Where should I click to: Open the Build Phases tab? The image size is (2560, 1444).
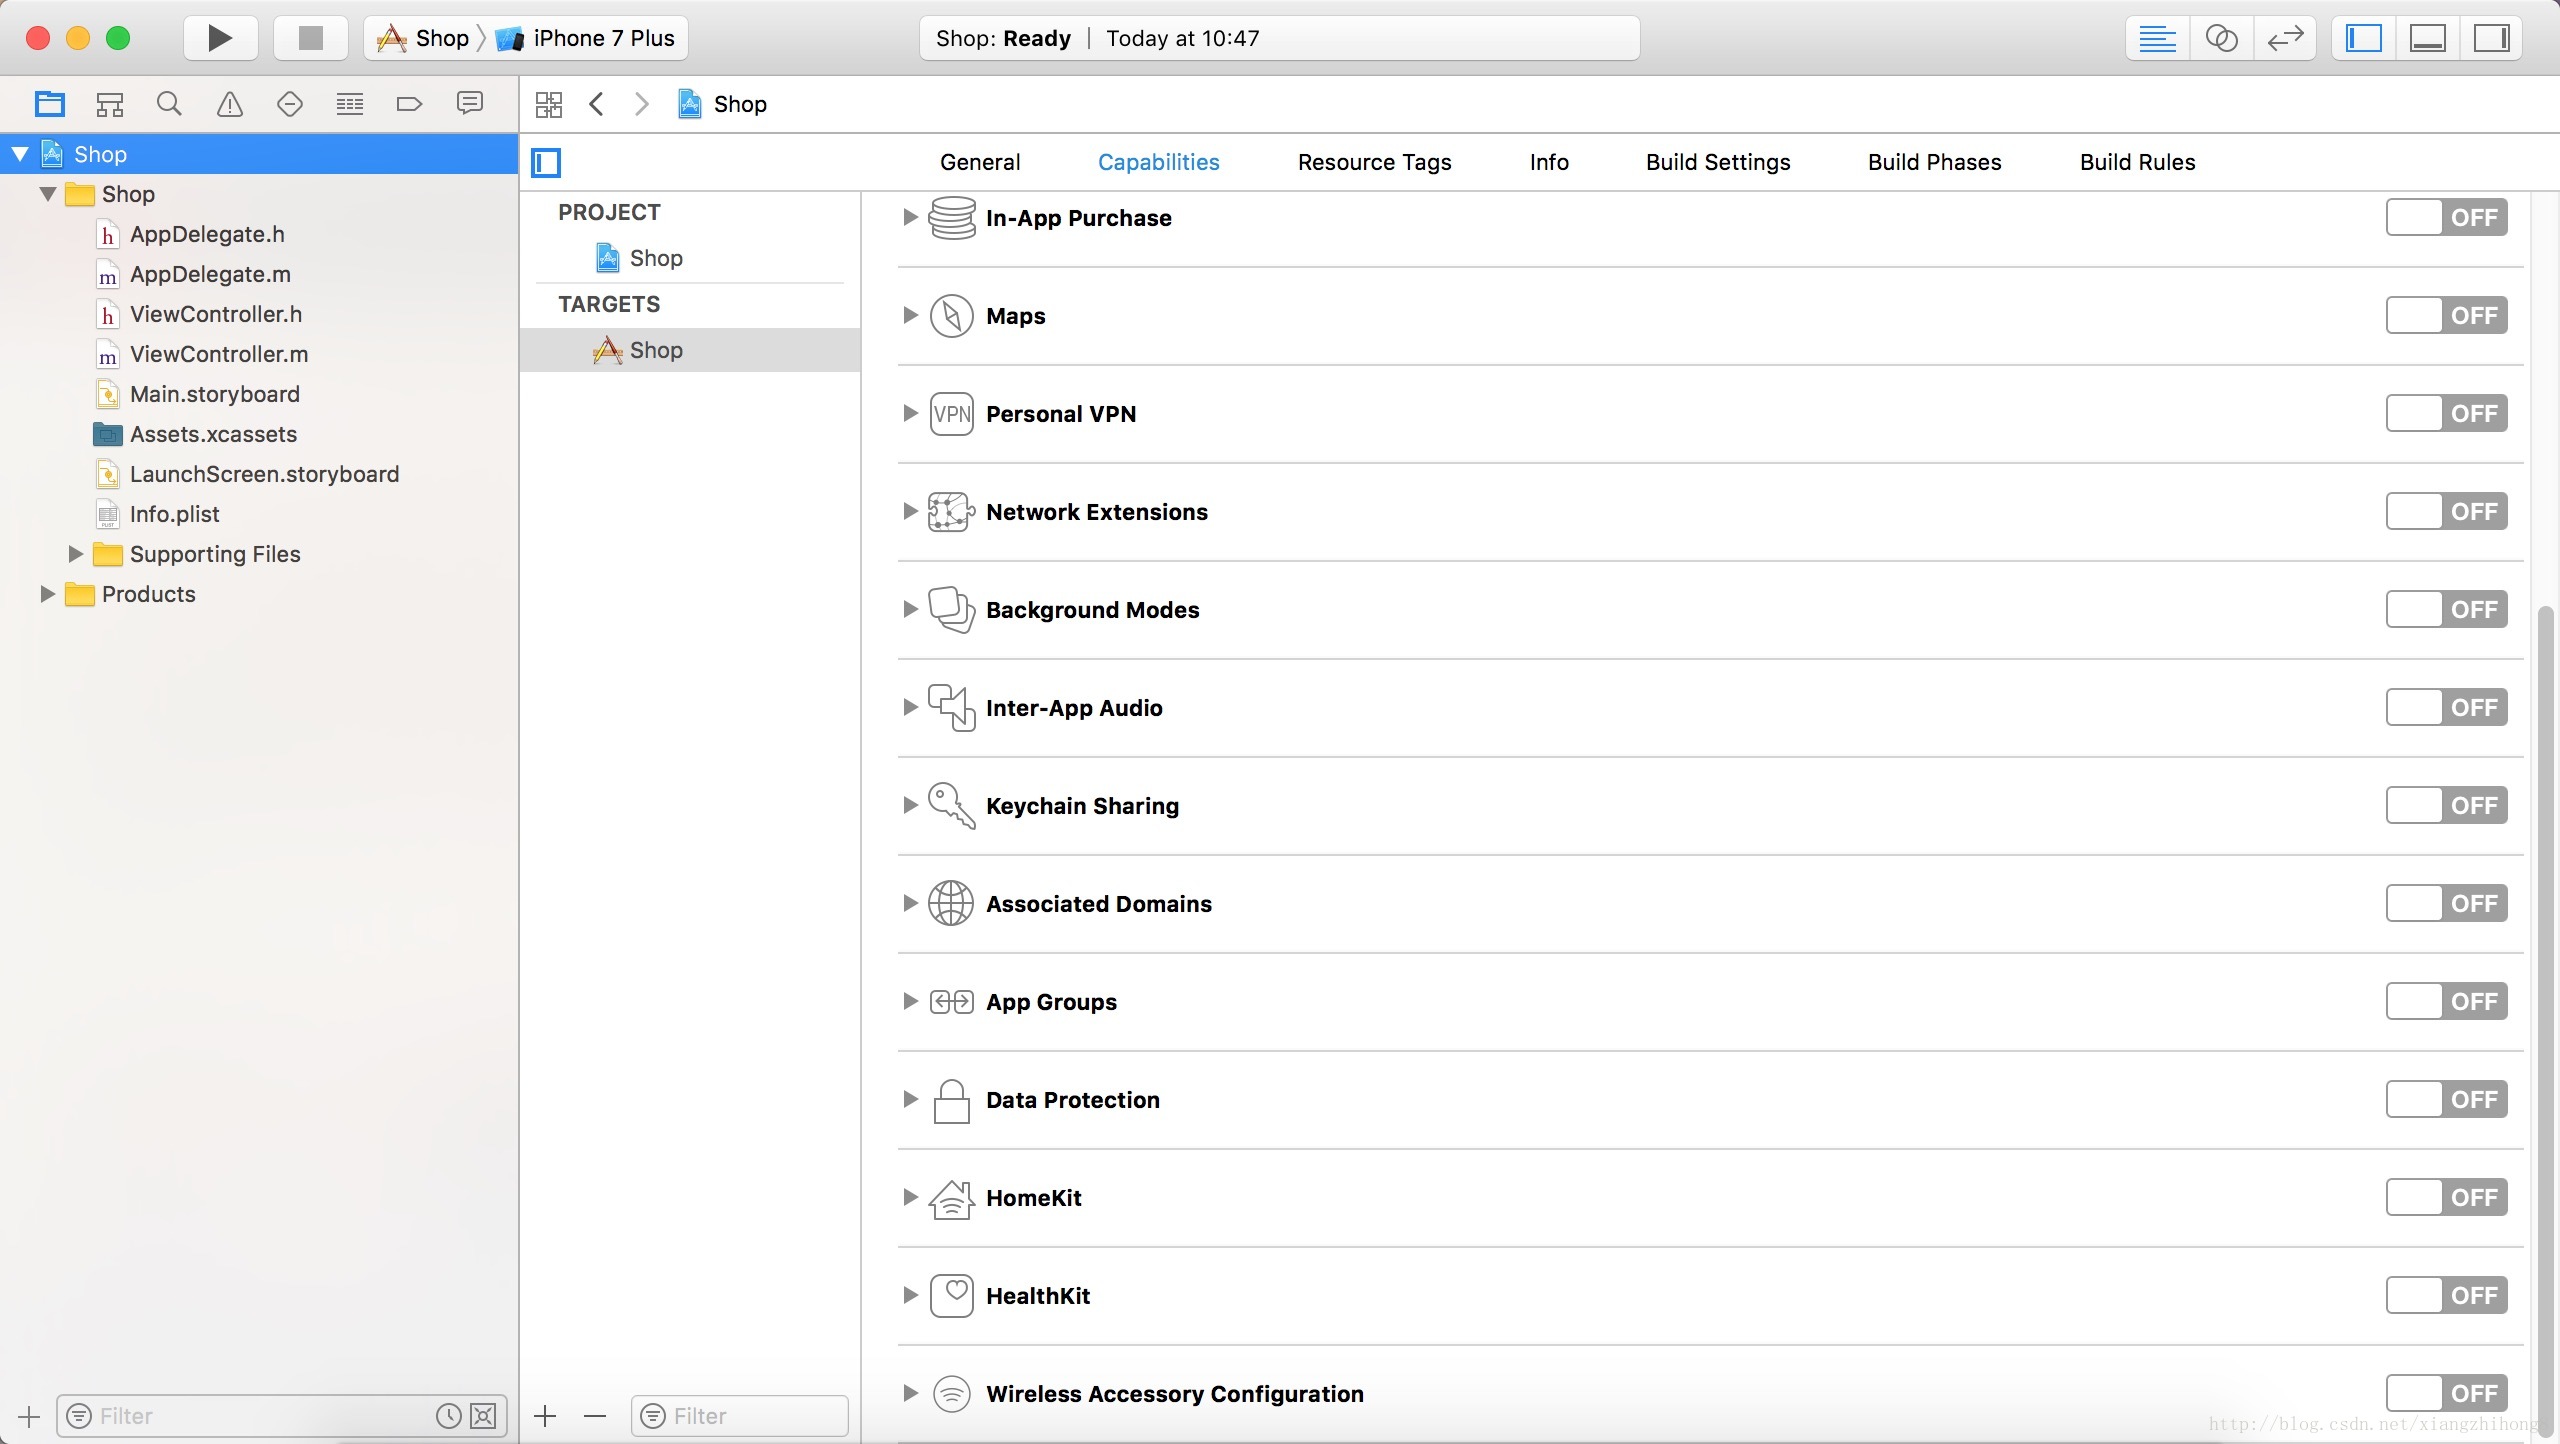pyautogui.click(x=1934, y=162)
